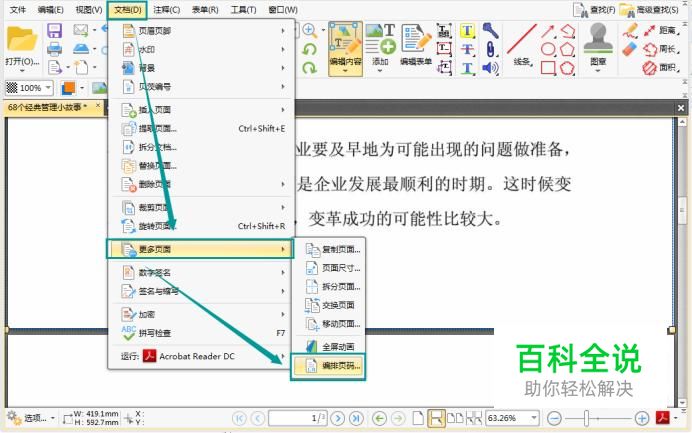The width and height of the screenshot is (692, 433).
Task: Select the arrow drawing tool
Action: tap(548, 31)
